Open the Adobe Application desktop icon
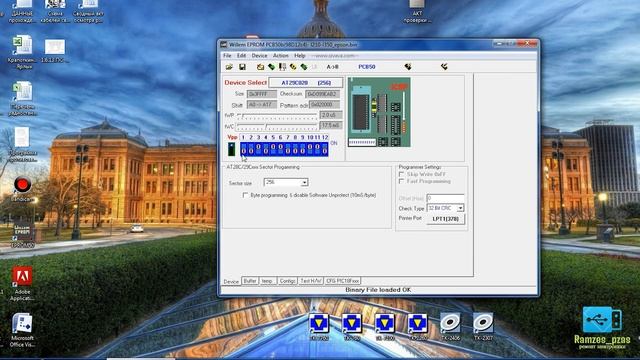 click(22, 284)
